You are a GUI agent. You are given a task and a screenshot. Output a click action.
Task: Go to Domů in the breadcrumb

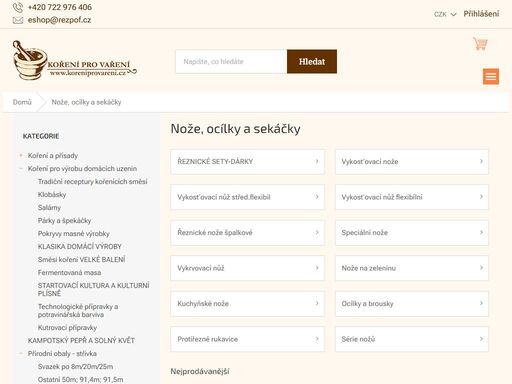click(22, 102)
